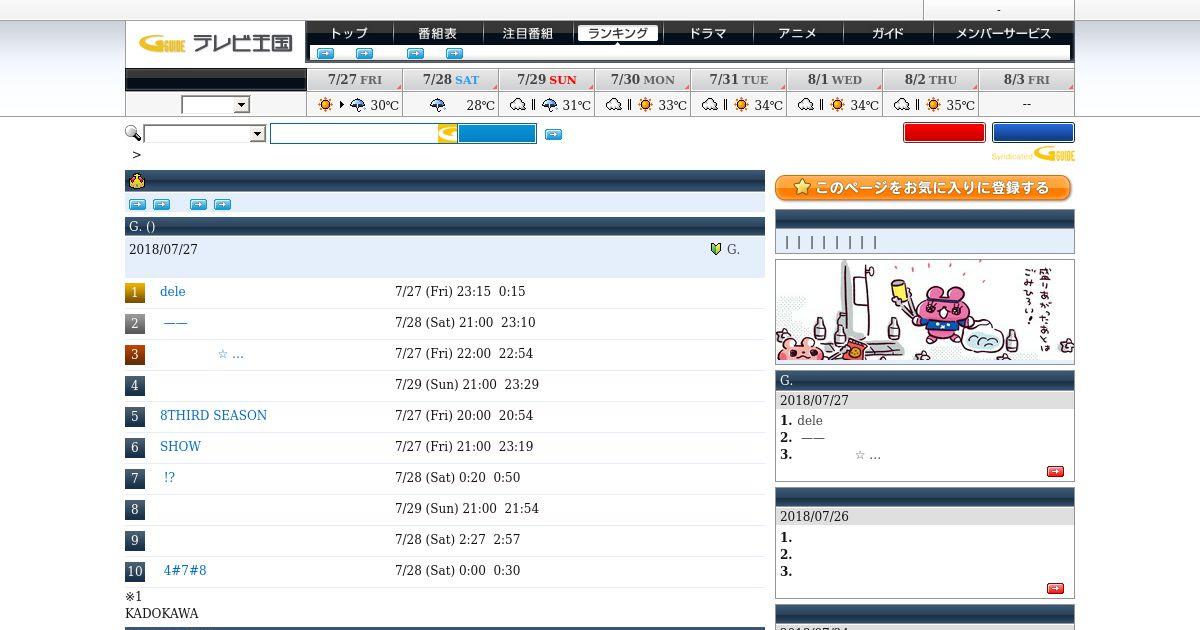Select the 7/31 TUE date column

[x=738, y=79]
